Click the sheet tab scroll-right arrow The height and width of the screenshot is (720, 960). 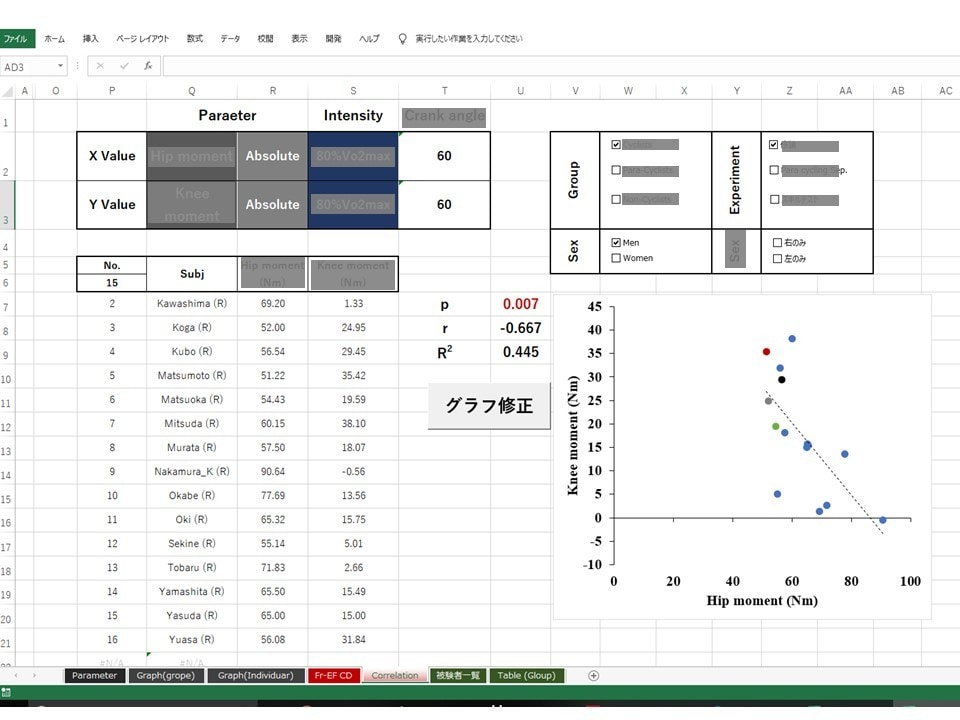34,675
